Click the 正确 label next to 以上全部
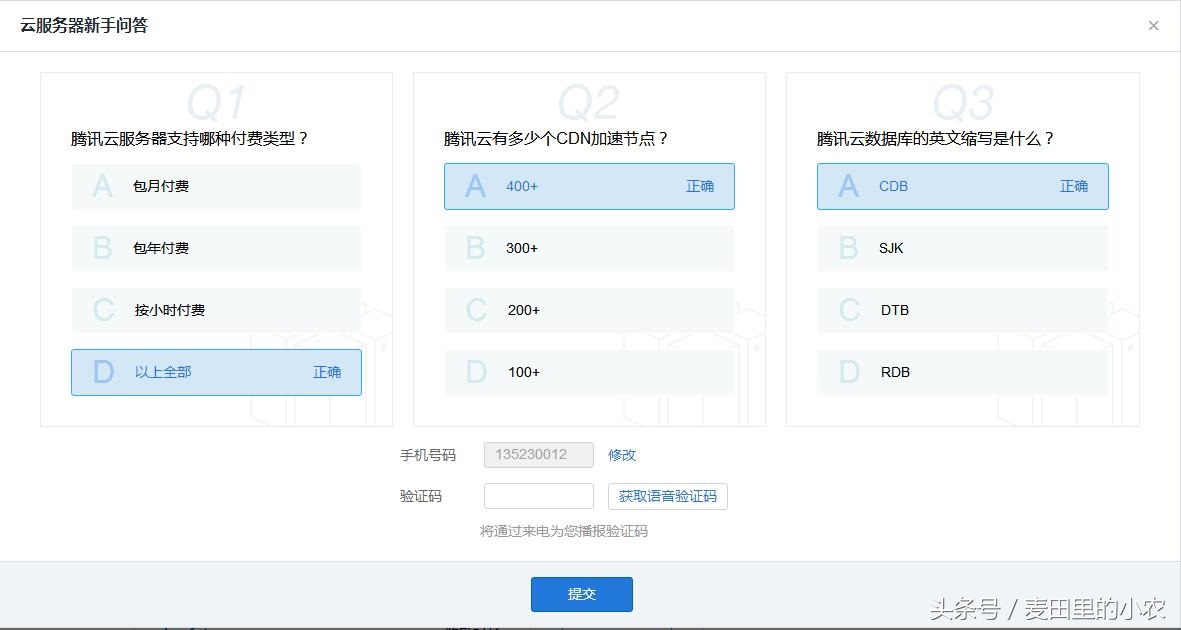 328,372
